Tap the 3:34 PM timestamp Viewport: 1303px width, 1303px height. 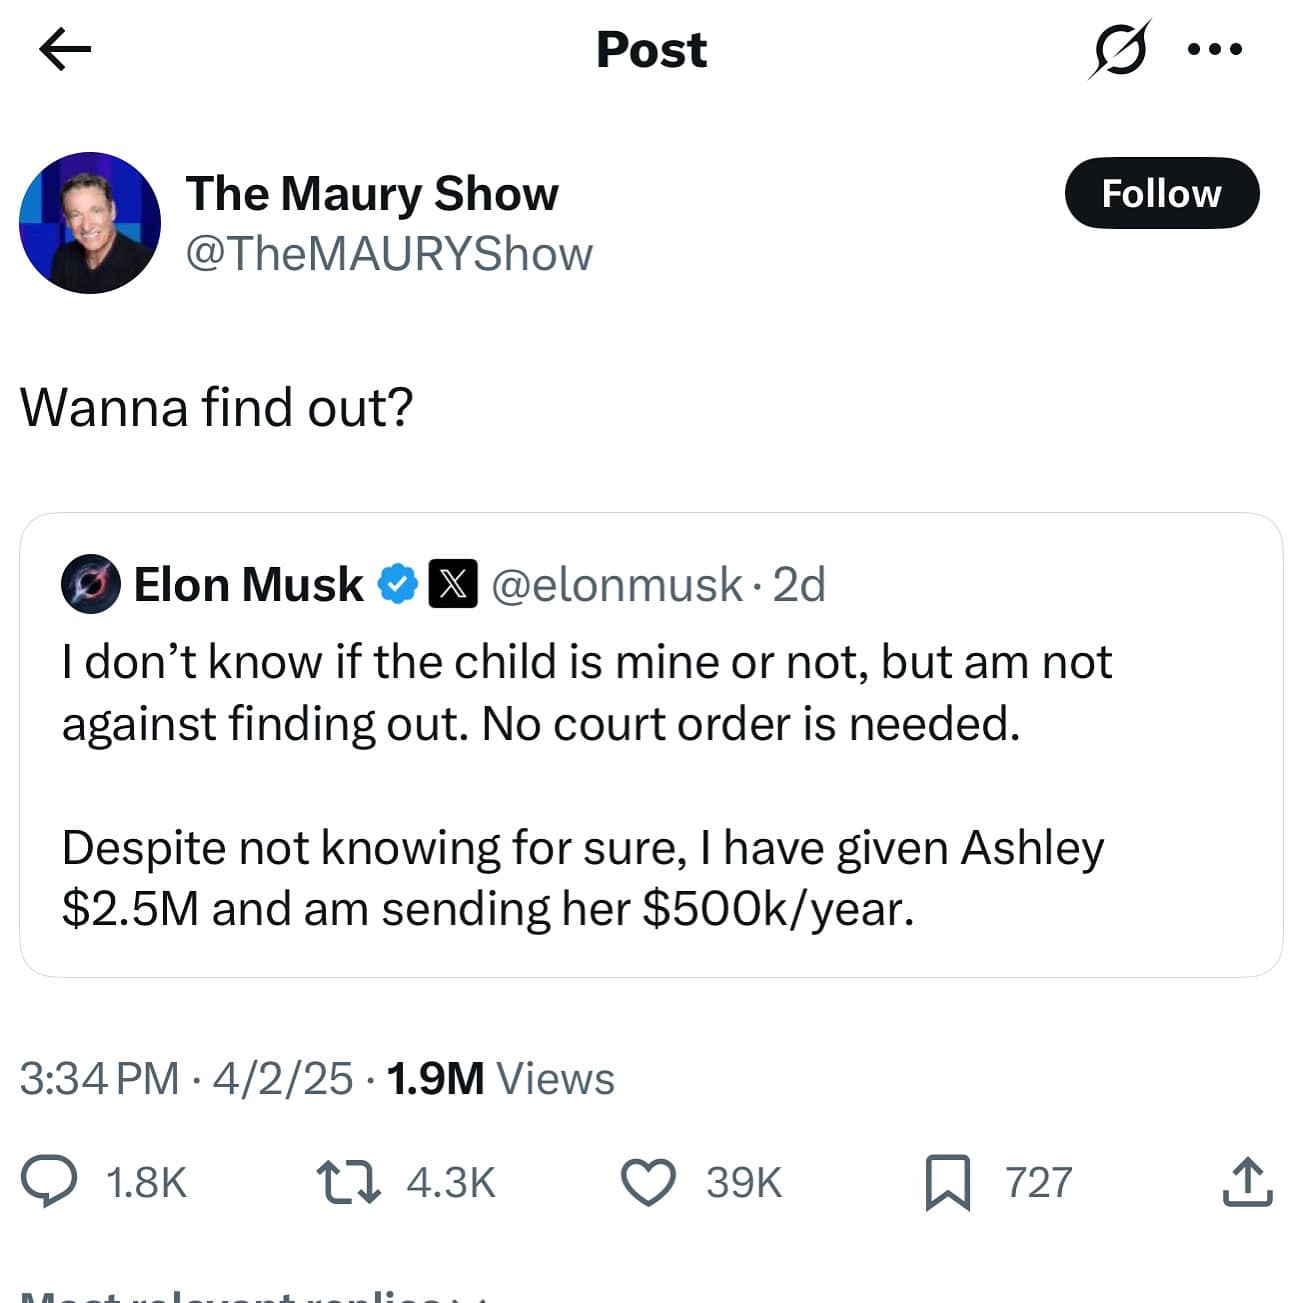(99, 1079)
